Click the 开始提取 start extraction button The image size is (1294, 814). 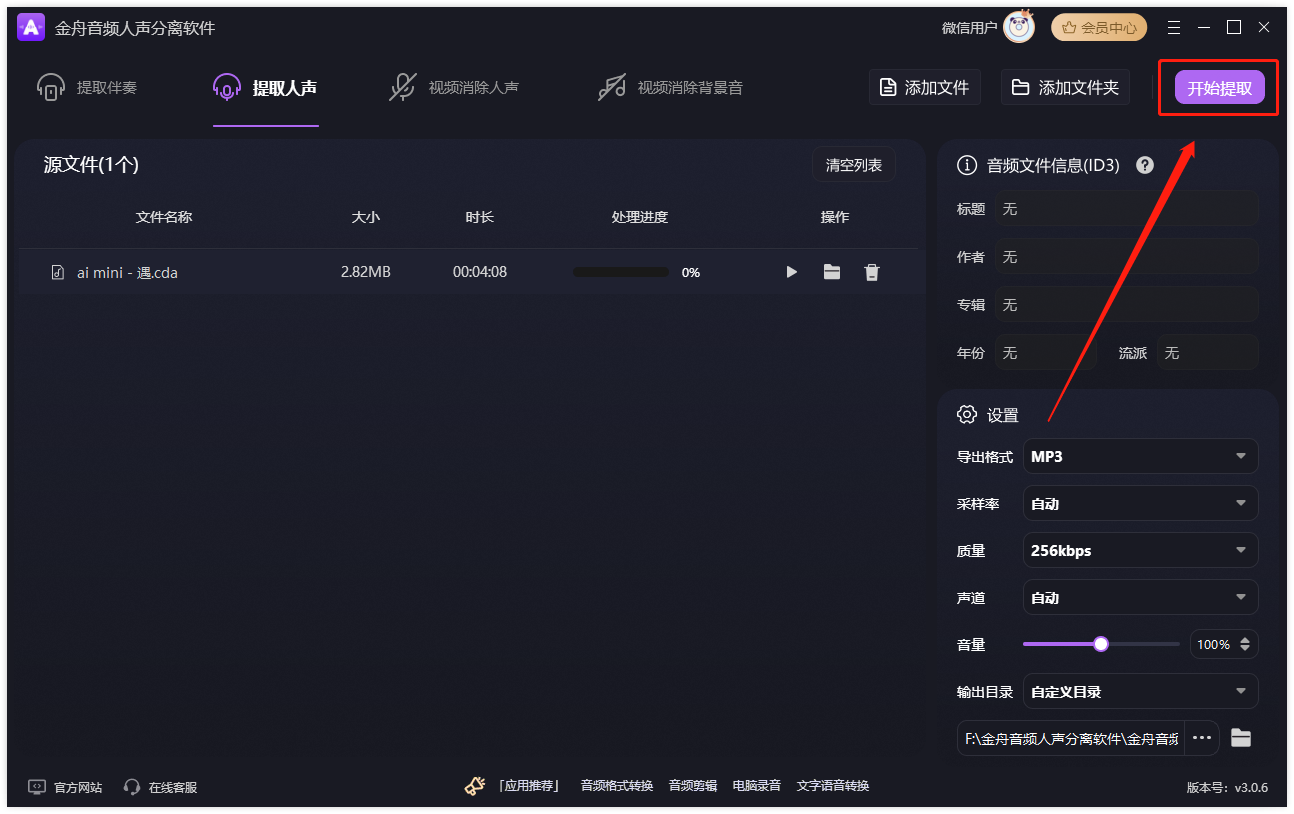(1218, 87)
